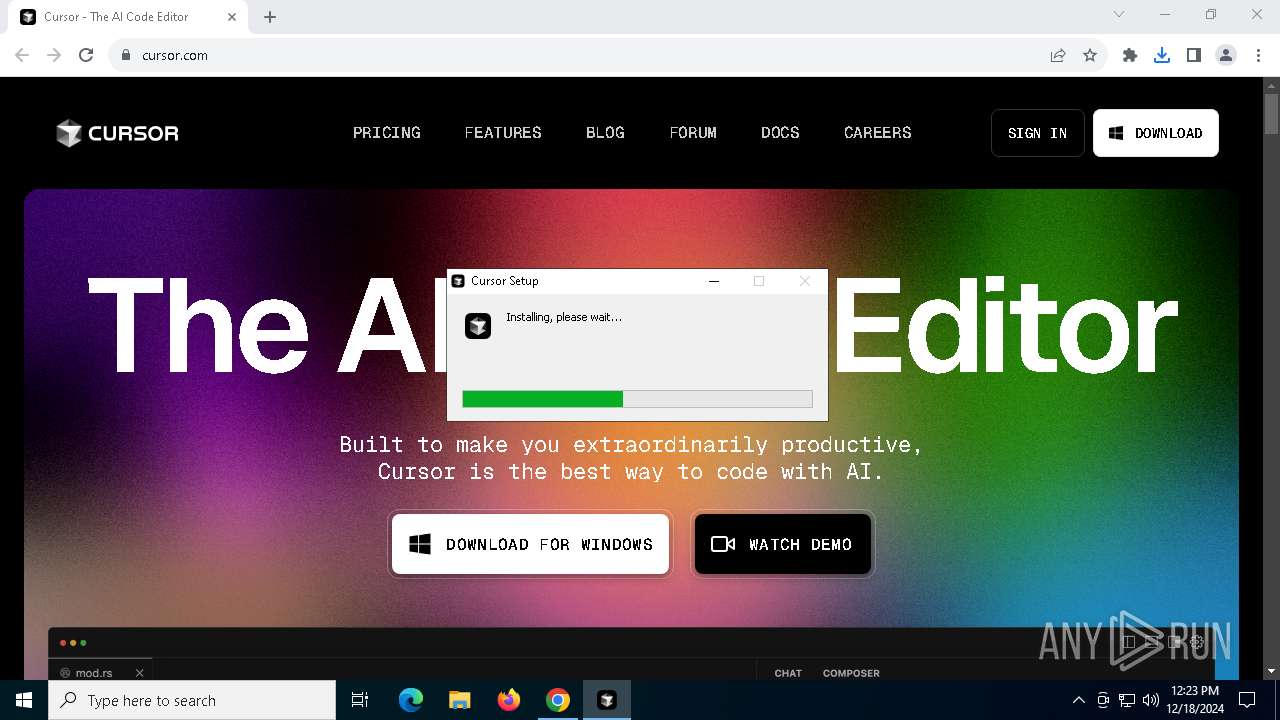1280x720 pixels.
Task: Click the page vertical scrollbar thumb
Action: tap(1271, 113)
